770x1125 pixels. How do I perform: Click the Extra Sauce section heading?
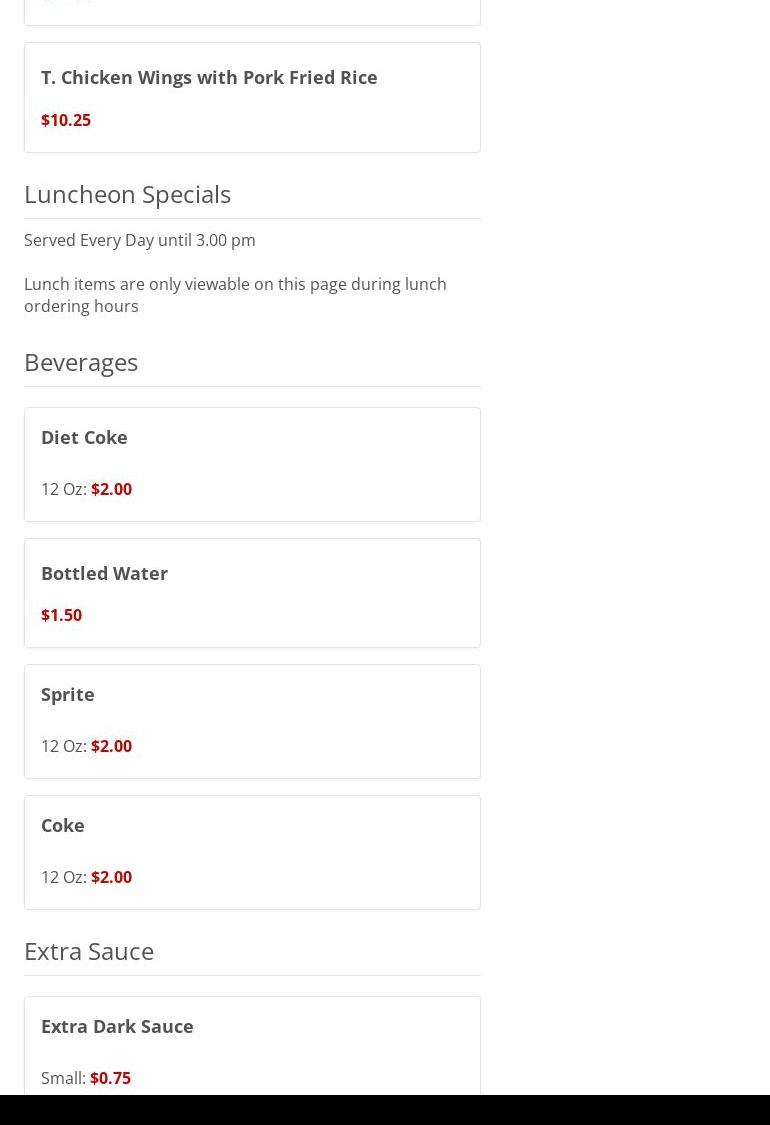click(x=89, y=951)
